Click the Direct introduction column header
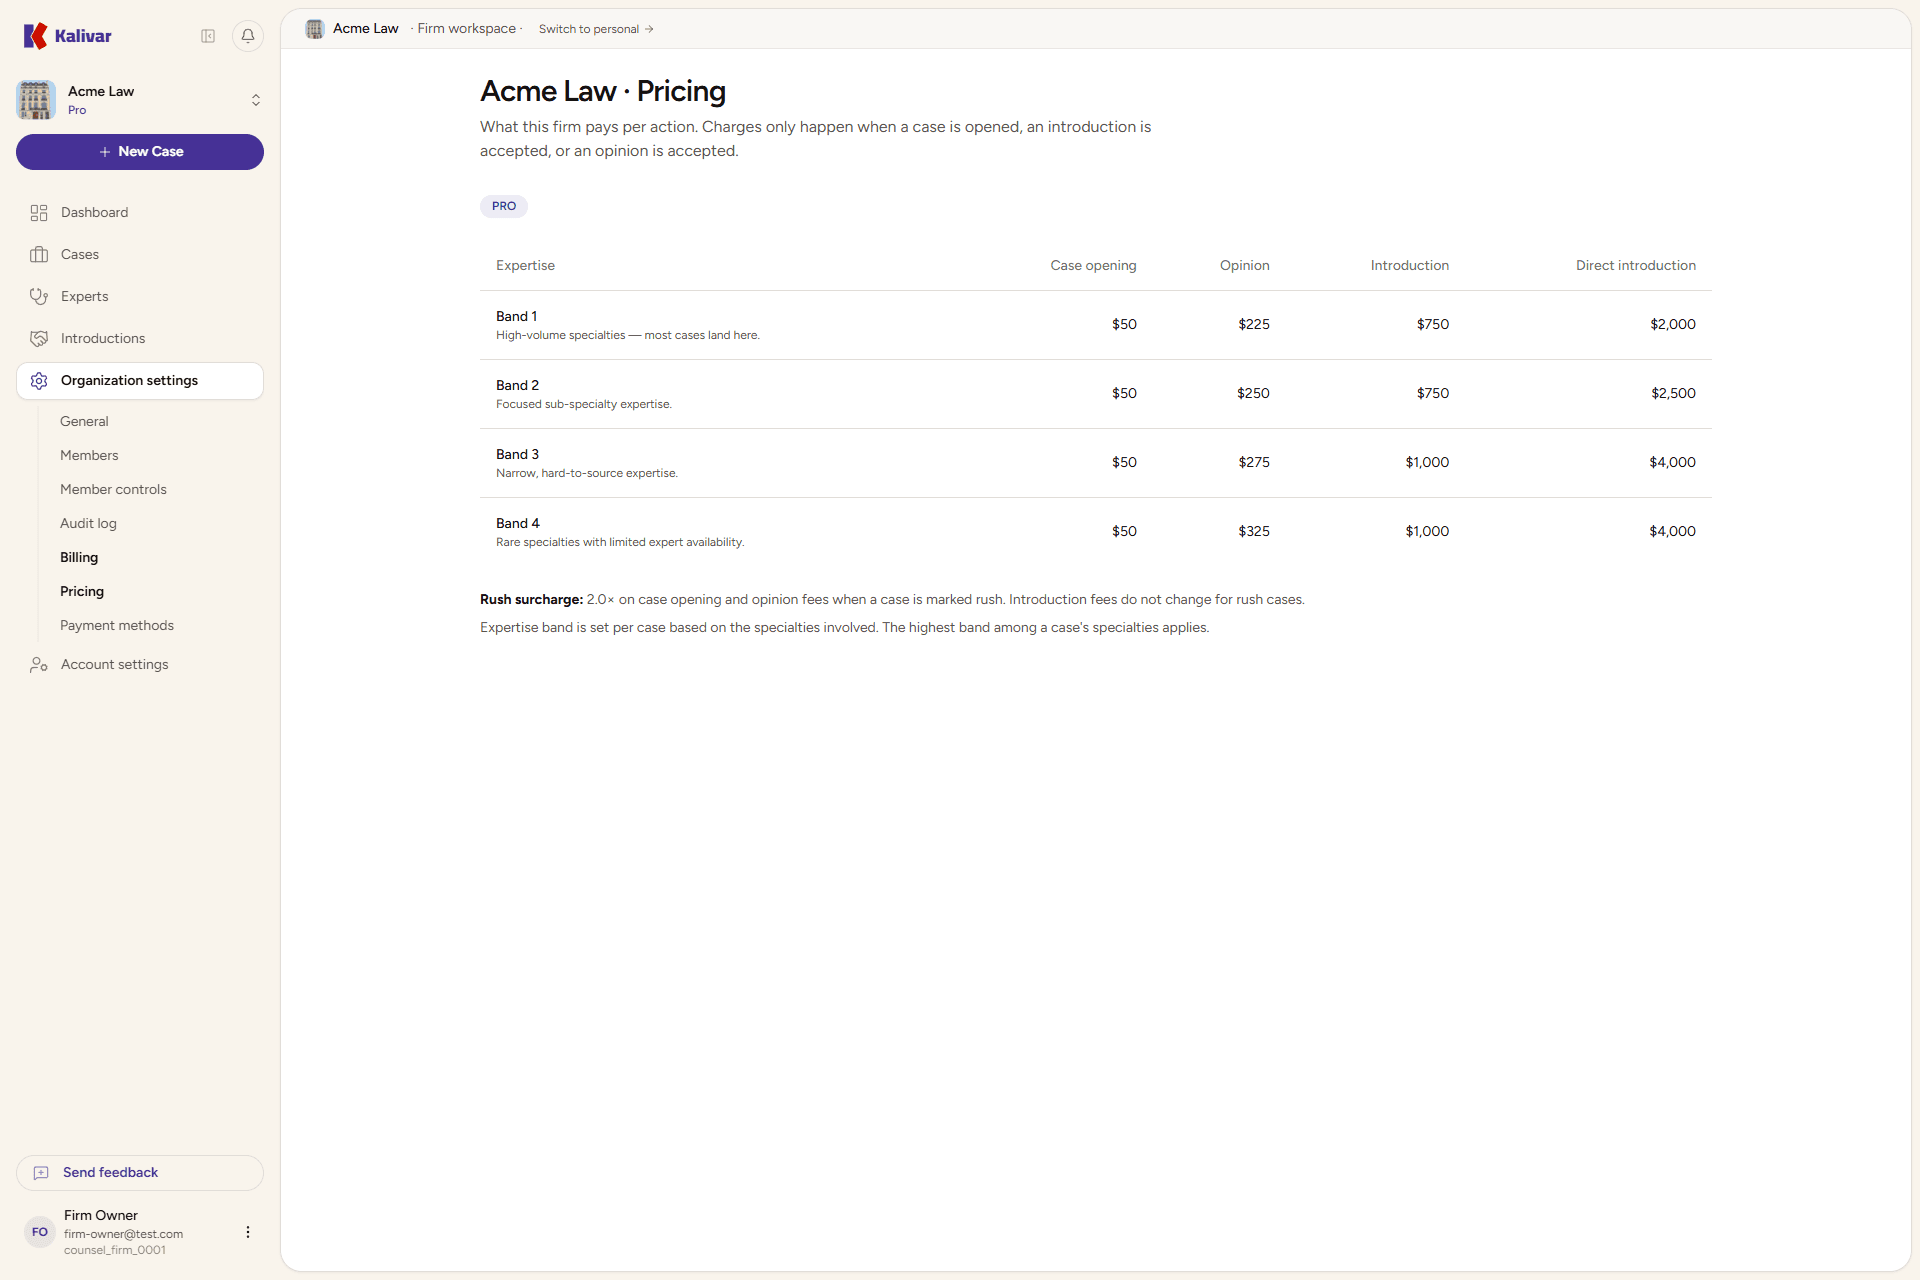 pyautogui.click(x=1636, y=266)
